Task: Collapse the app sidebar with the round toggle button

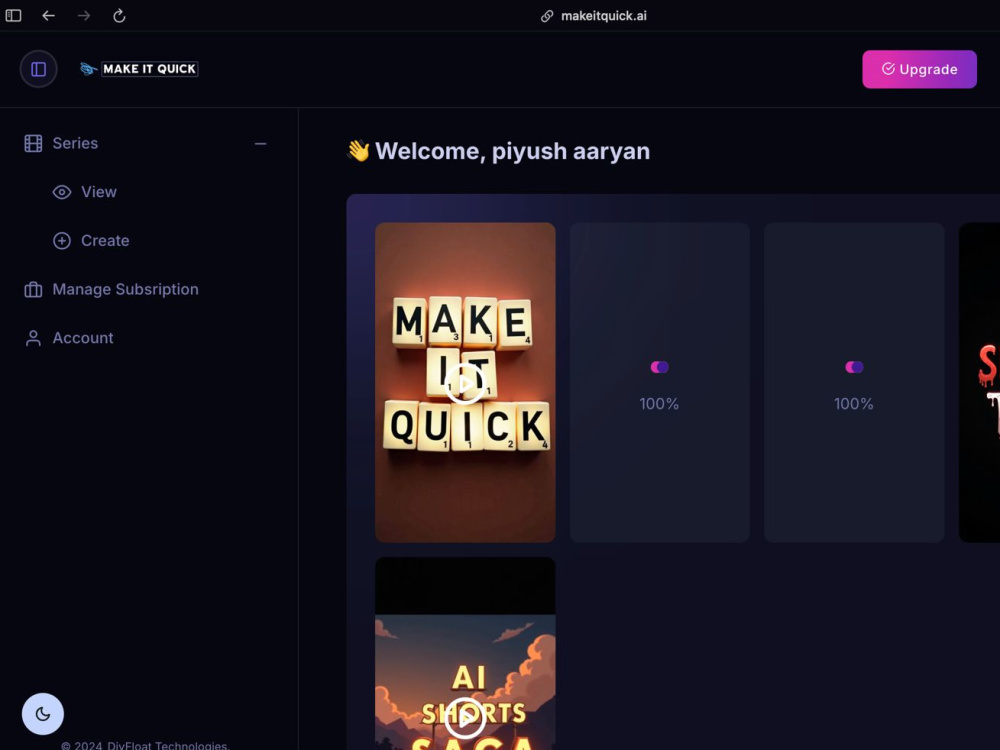Action: click(38, 69)
